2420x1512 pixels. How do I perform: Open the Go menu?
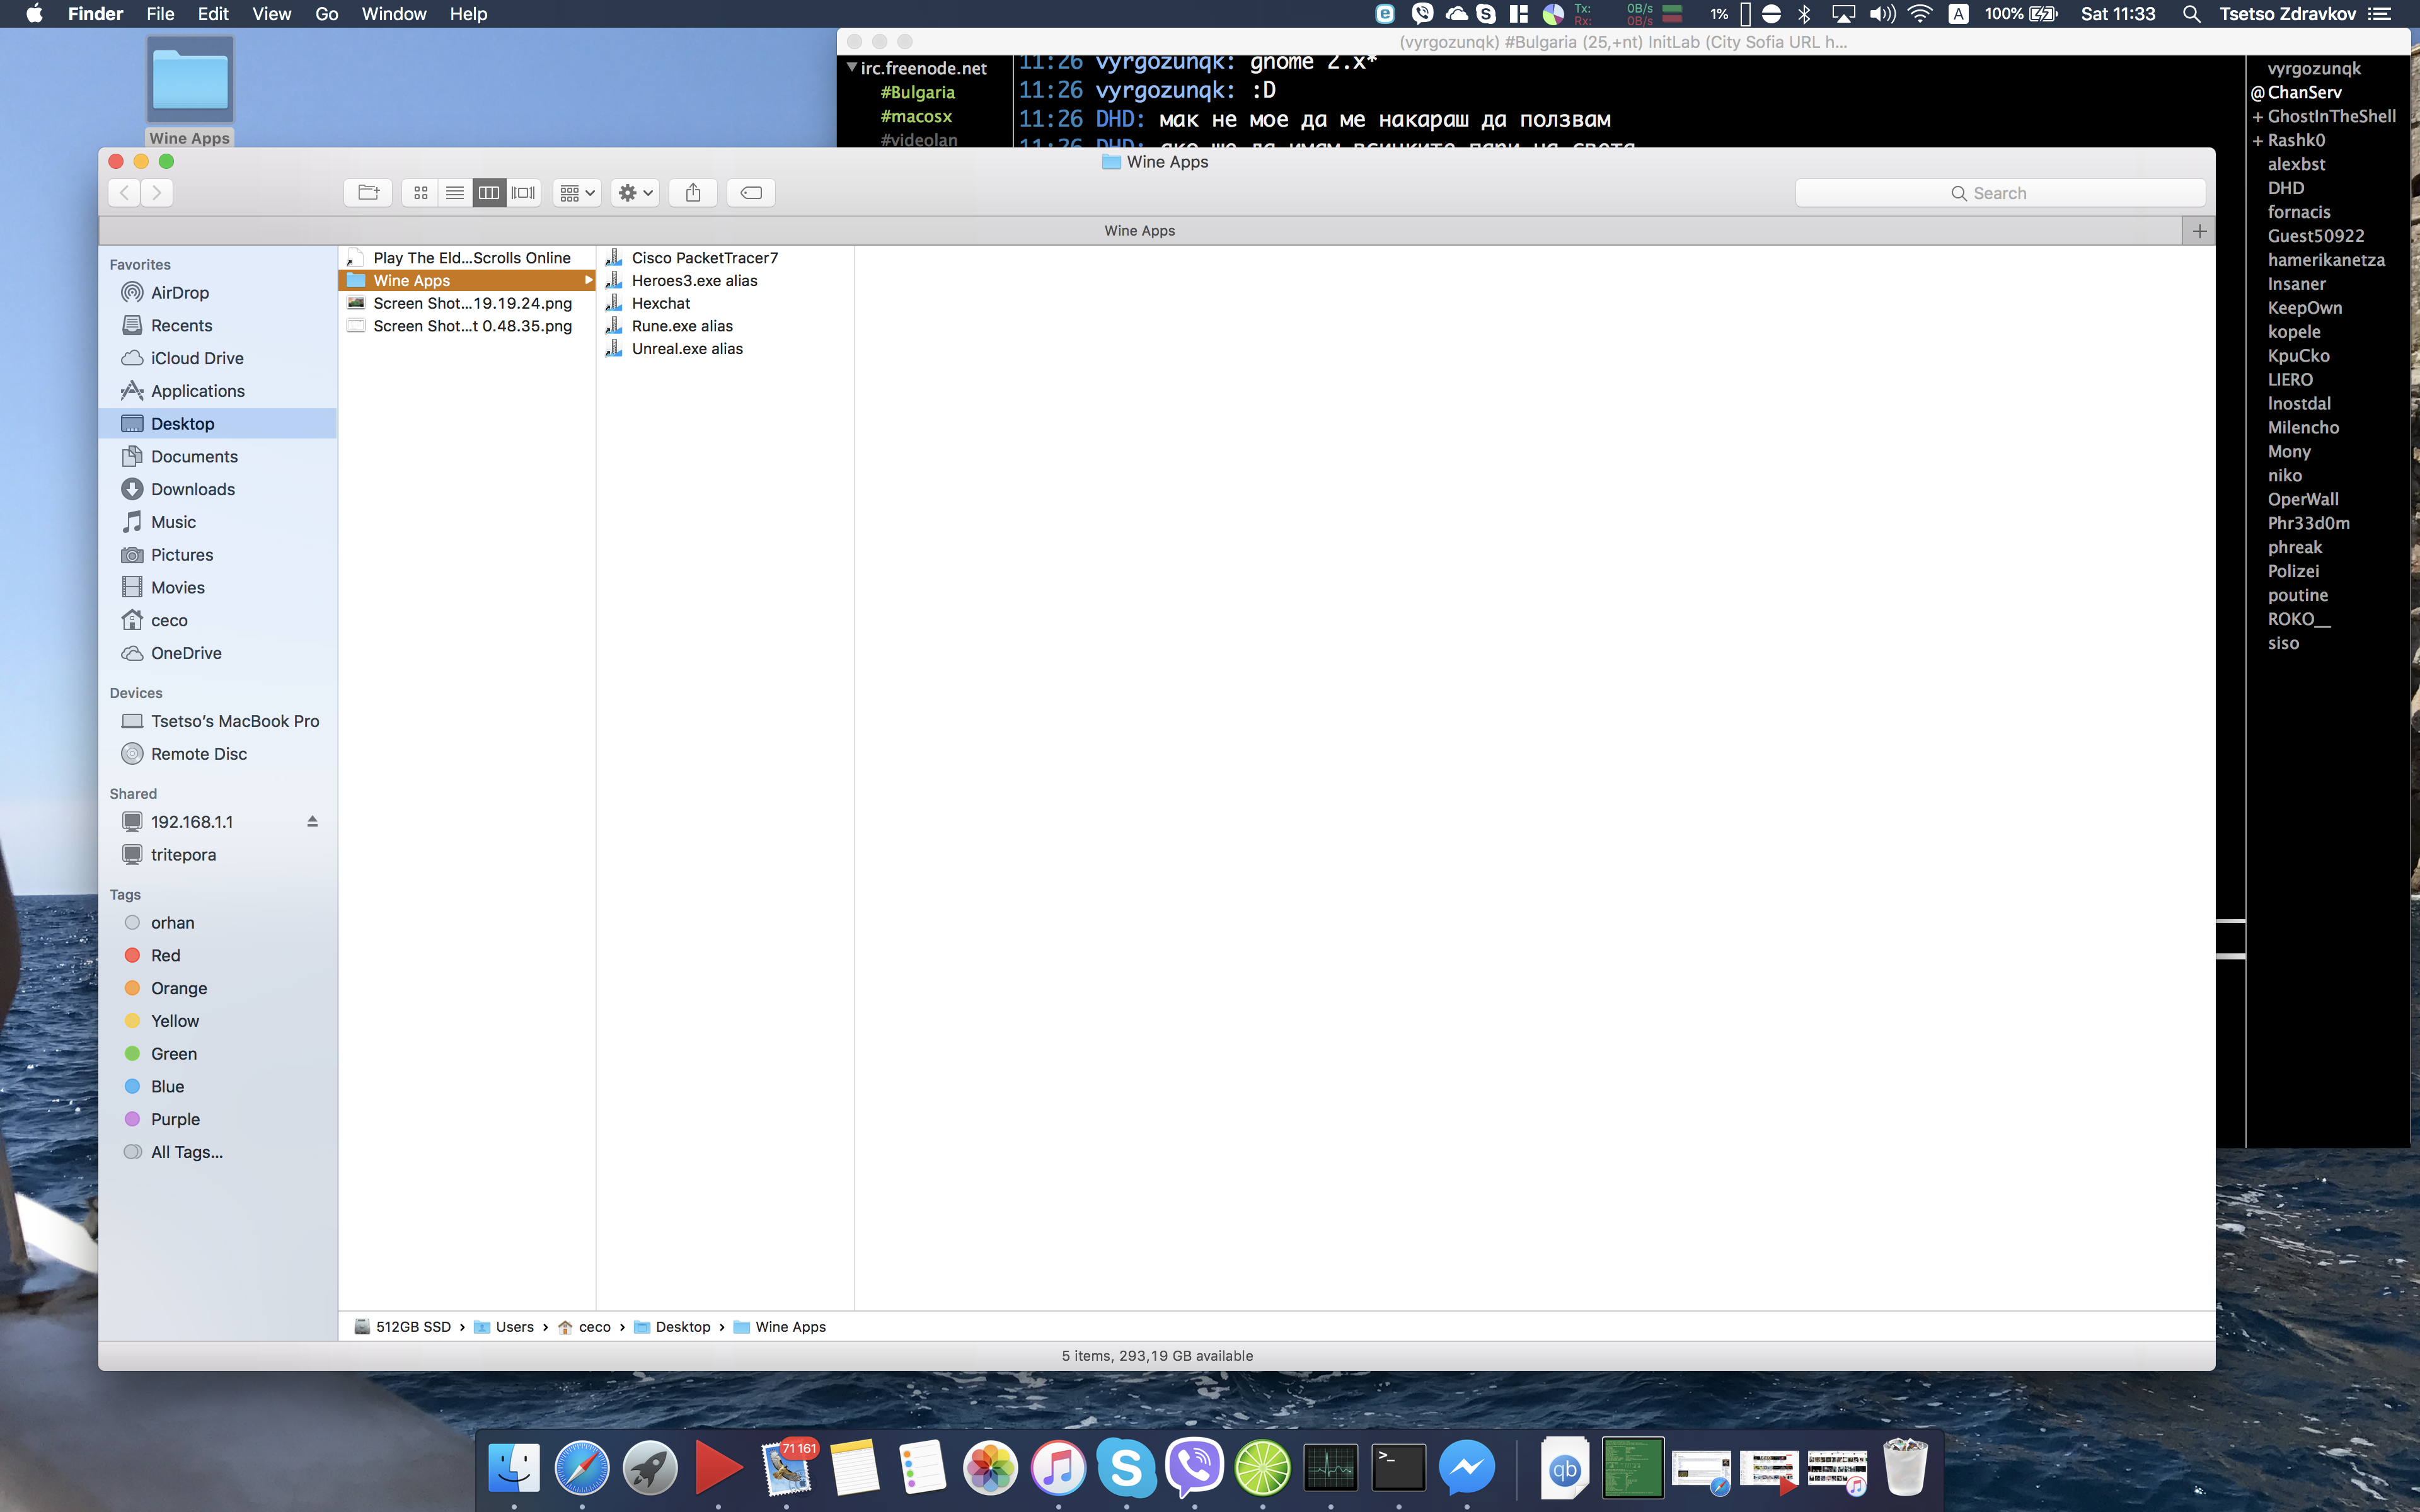tap(327, 14)
